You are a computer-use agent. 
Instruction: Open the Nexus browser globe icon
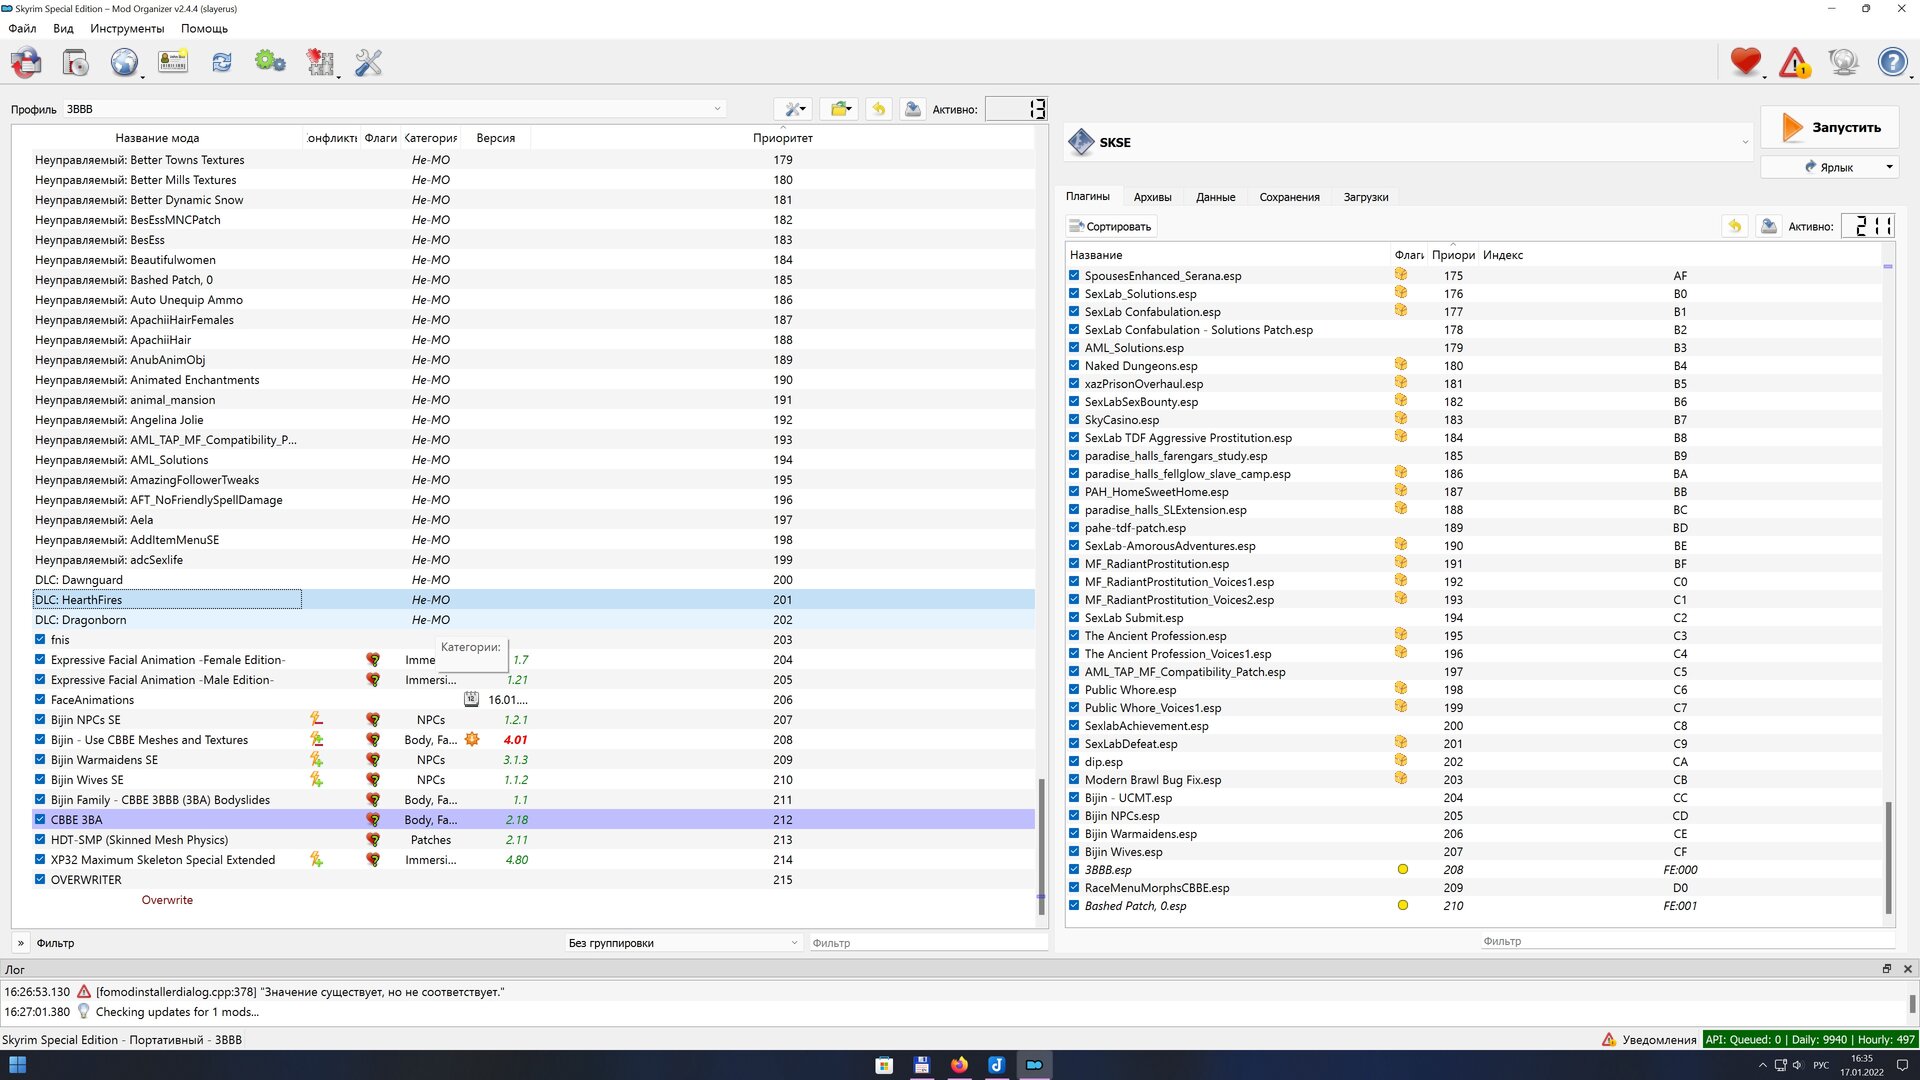124,63
